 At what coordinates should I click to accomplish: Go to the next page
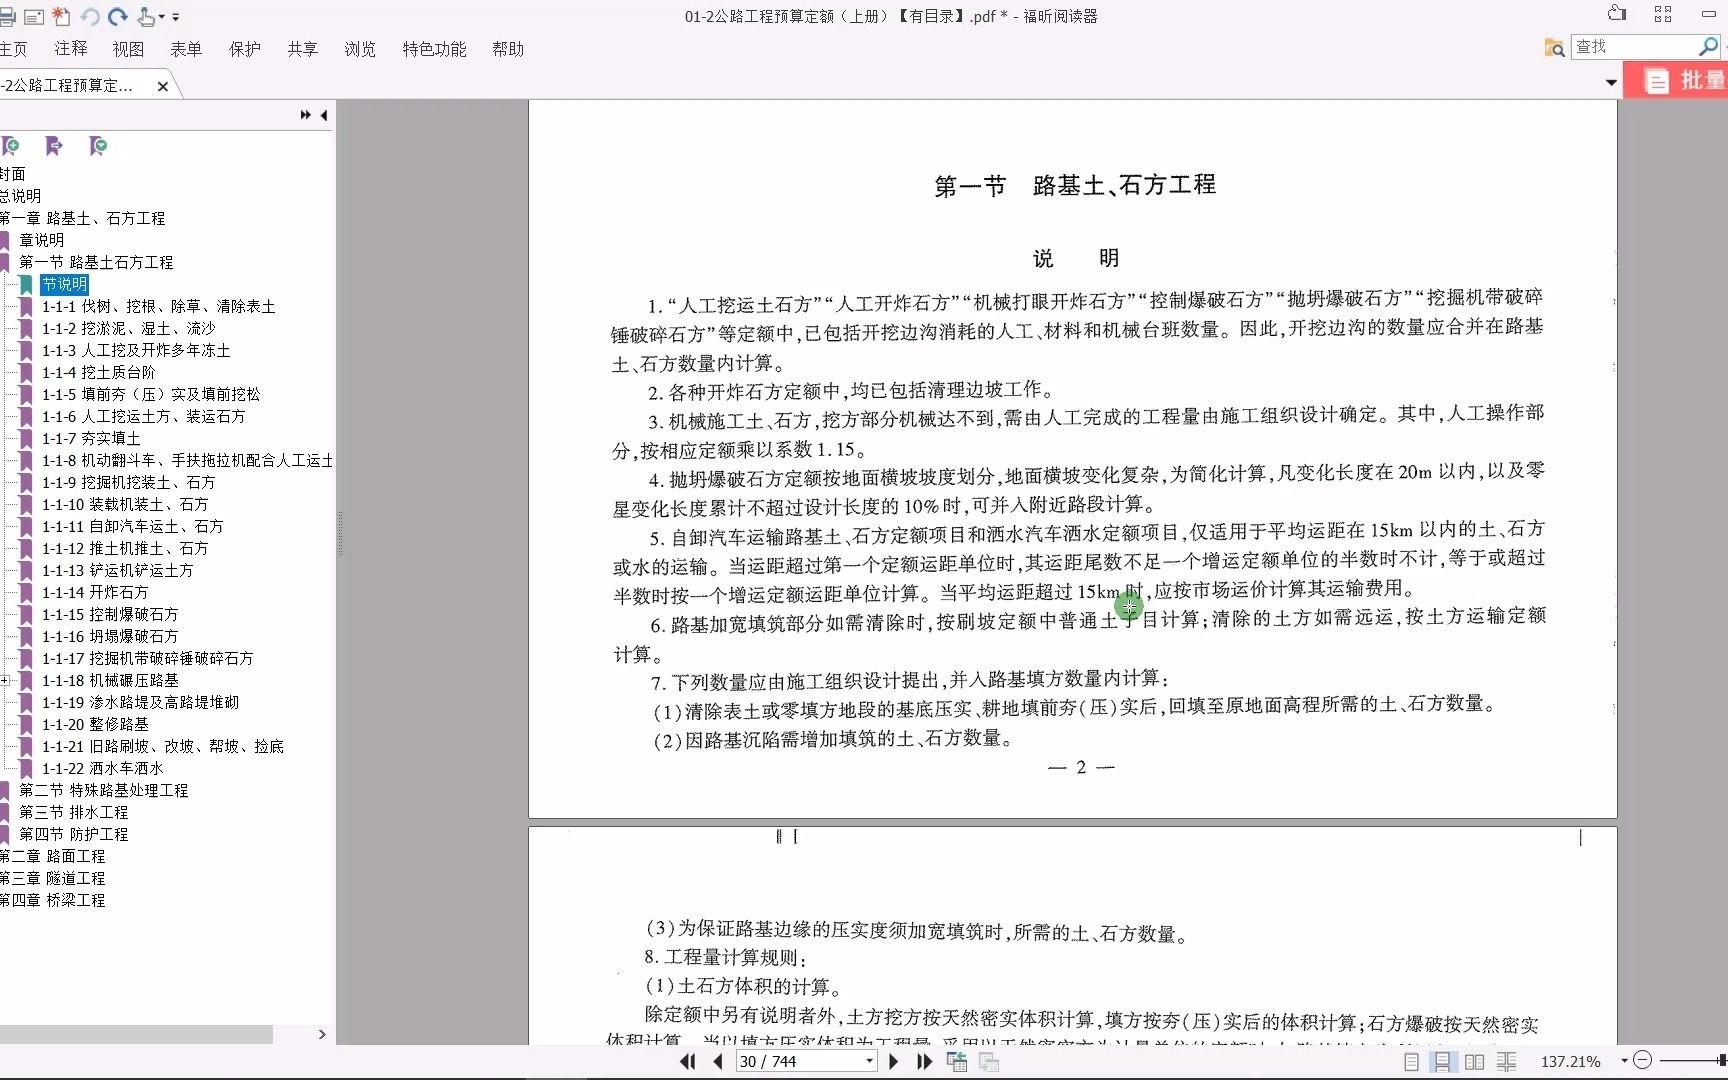coord(894,1061)
